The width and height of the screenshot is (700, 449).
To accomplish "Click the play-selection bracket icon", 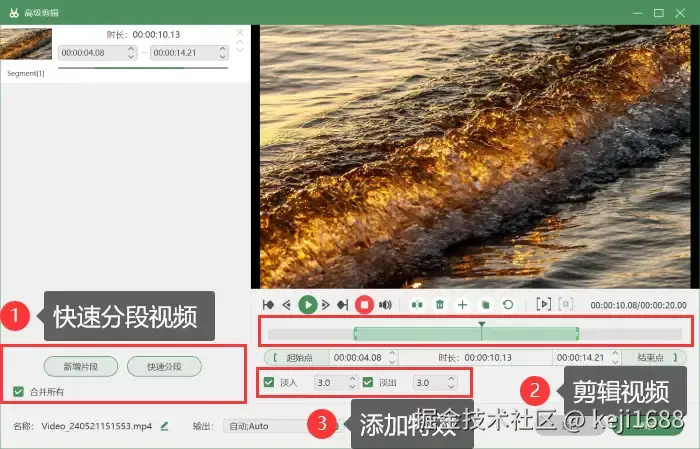I will 543,304.
